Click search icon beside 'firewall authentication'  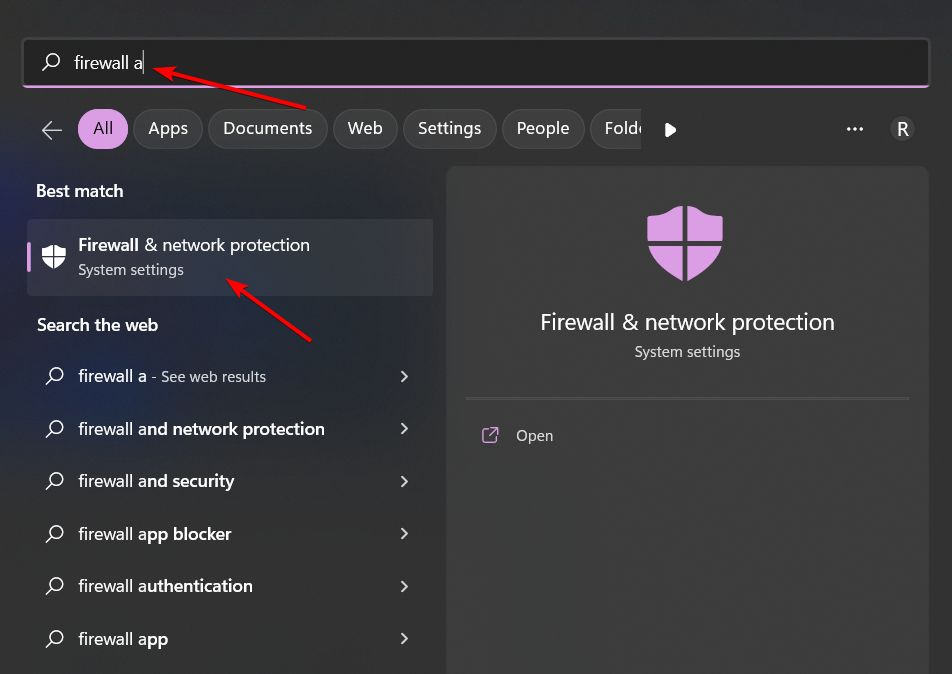tap(55, 586)
